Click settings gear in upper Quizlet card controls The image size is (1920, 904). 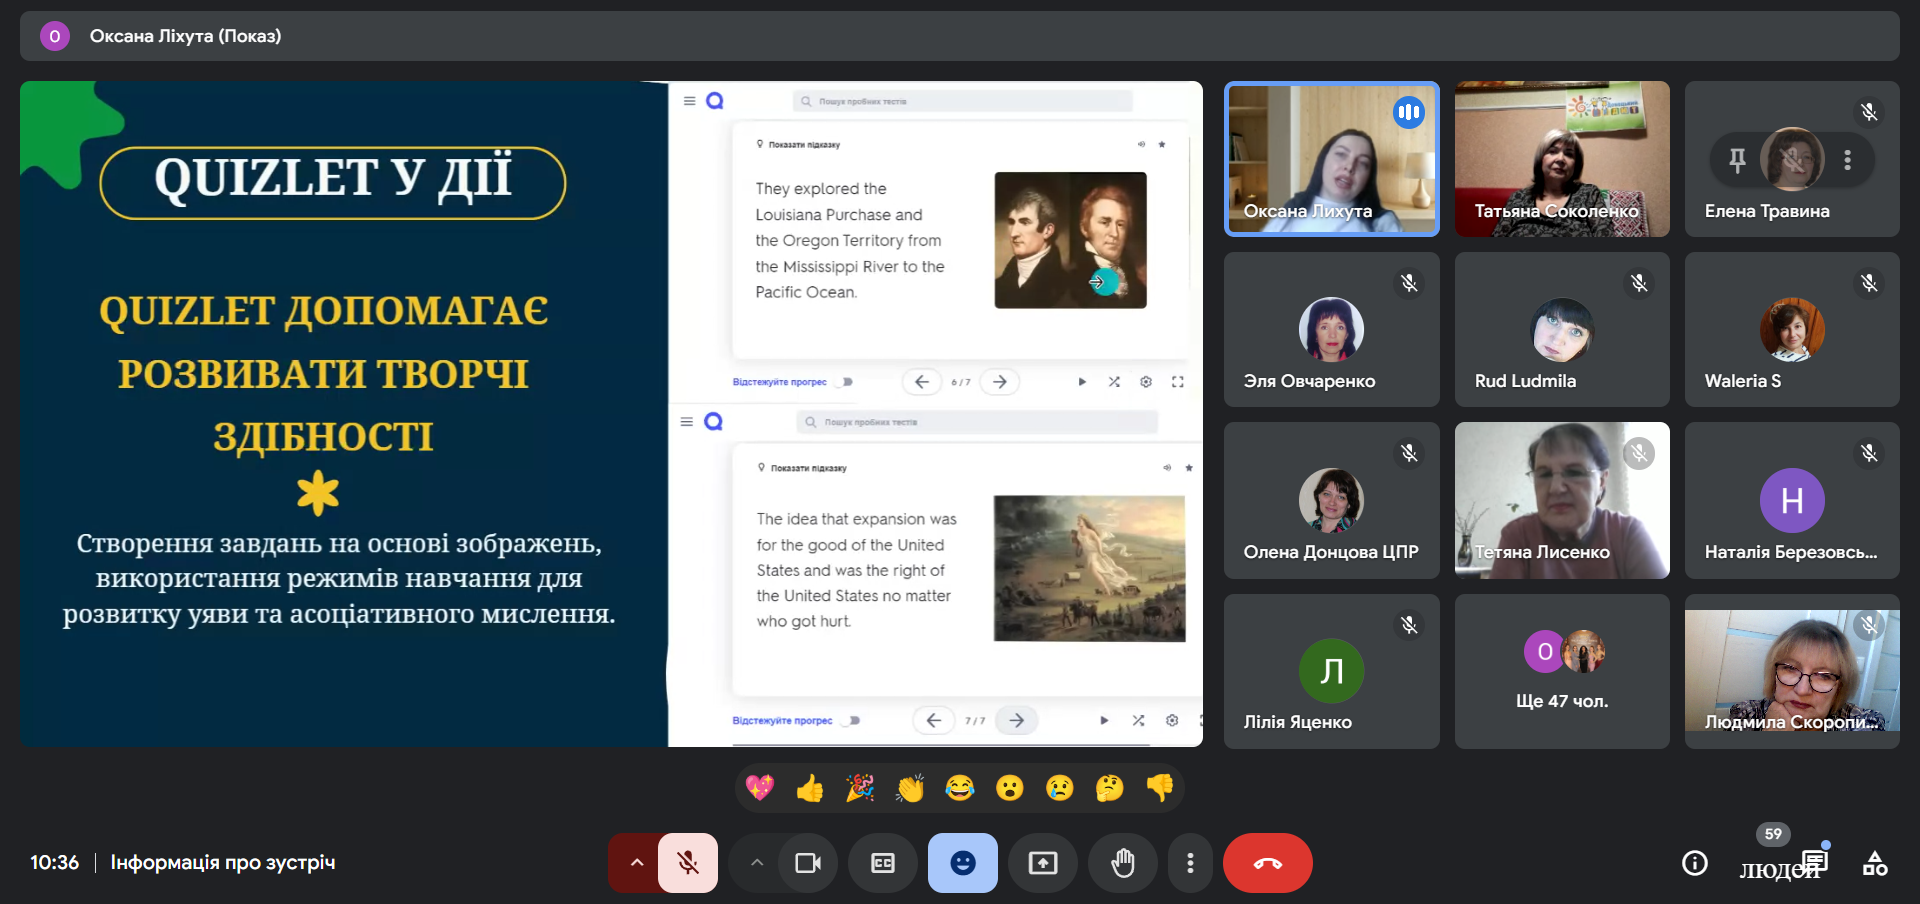coord(1146,382)
